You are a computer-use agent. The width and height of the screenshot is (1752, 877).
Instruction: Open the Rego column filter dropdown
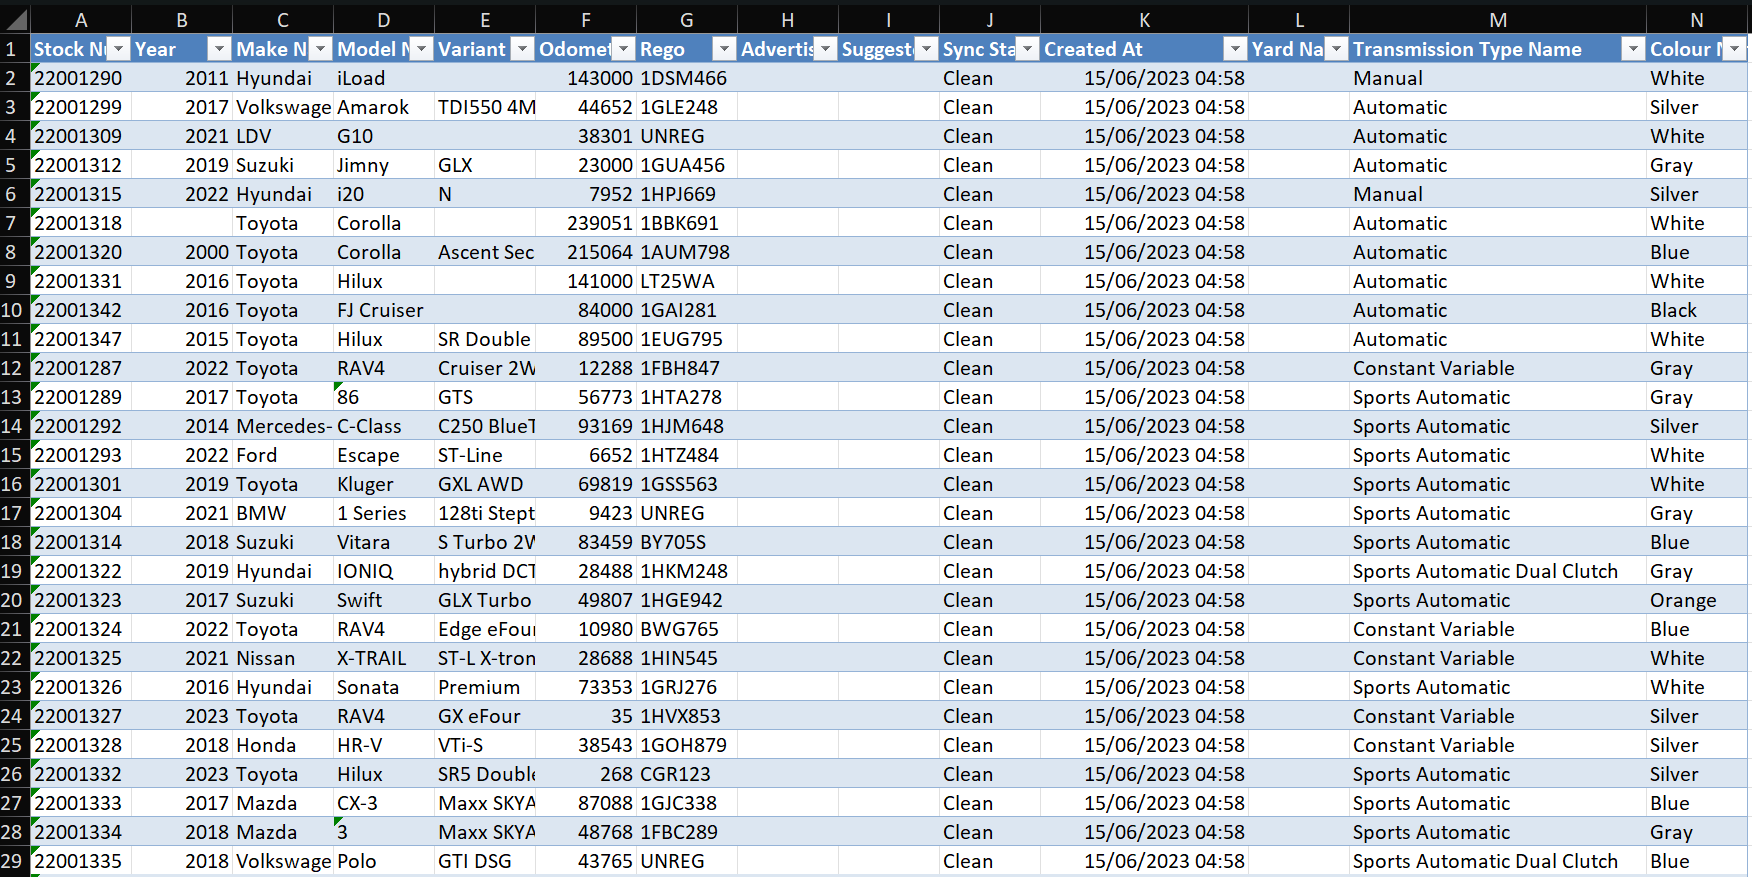tap(725, 49)
